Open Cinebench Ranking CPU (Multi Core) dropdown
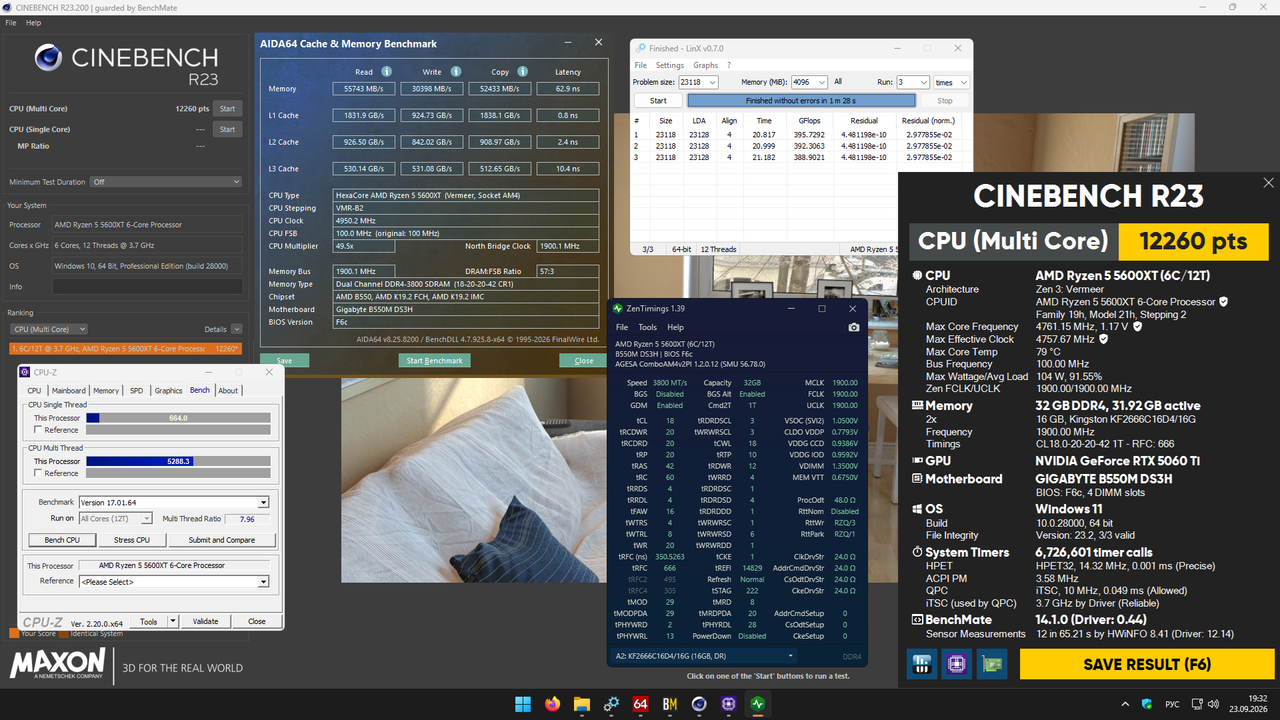1280x720 pixels. 48,329
